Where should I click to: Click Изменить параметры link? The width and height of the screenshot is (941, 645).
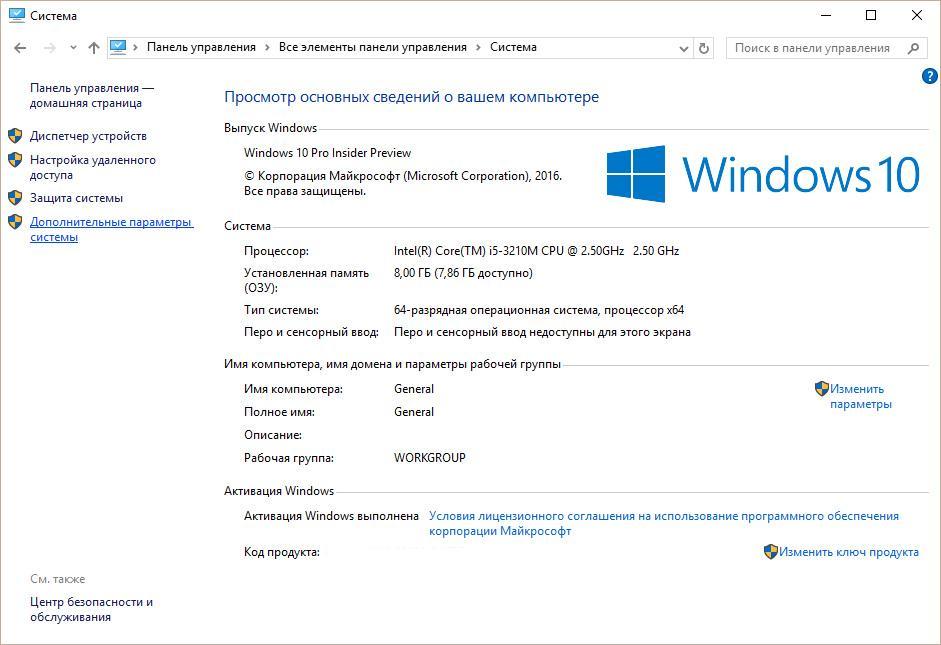pos(861,397)
